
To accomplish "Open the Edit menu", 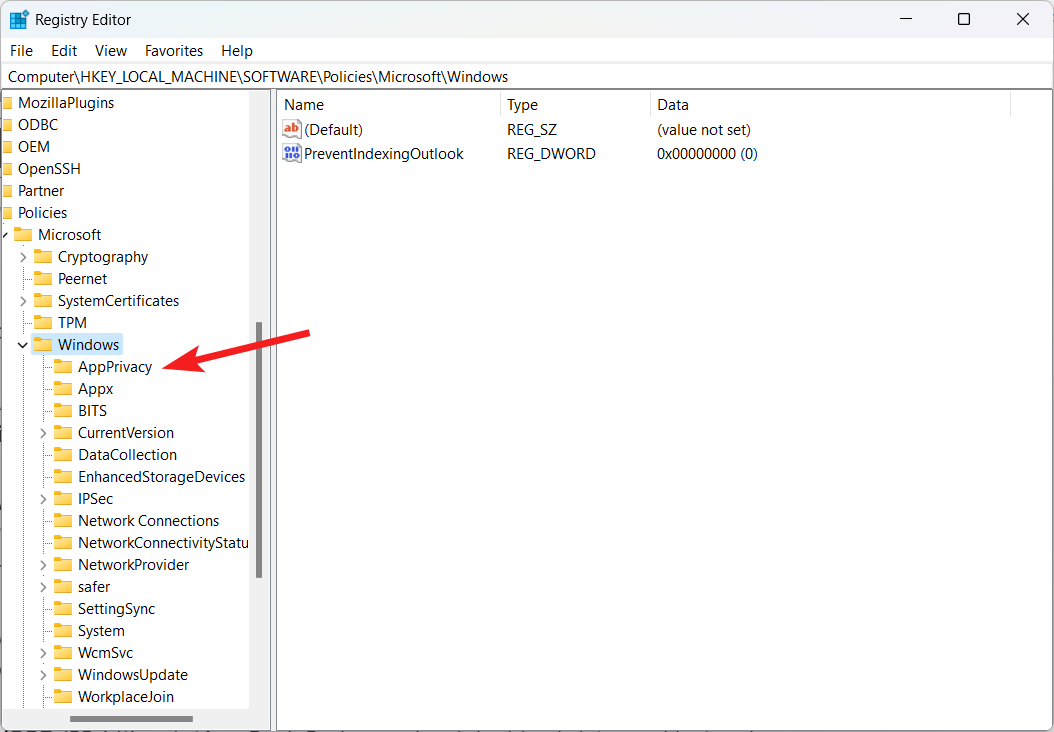I will tap(63, 50).
